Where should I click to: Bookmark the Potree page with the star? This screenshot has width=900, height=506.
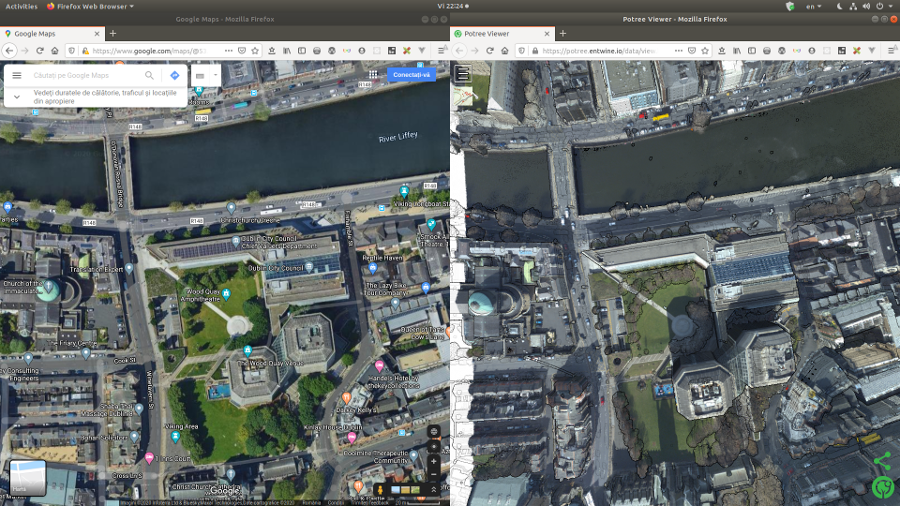(x=705, y=50)
